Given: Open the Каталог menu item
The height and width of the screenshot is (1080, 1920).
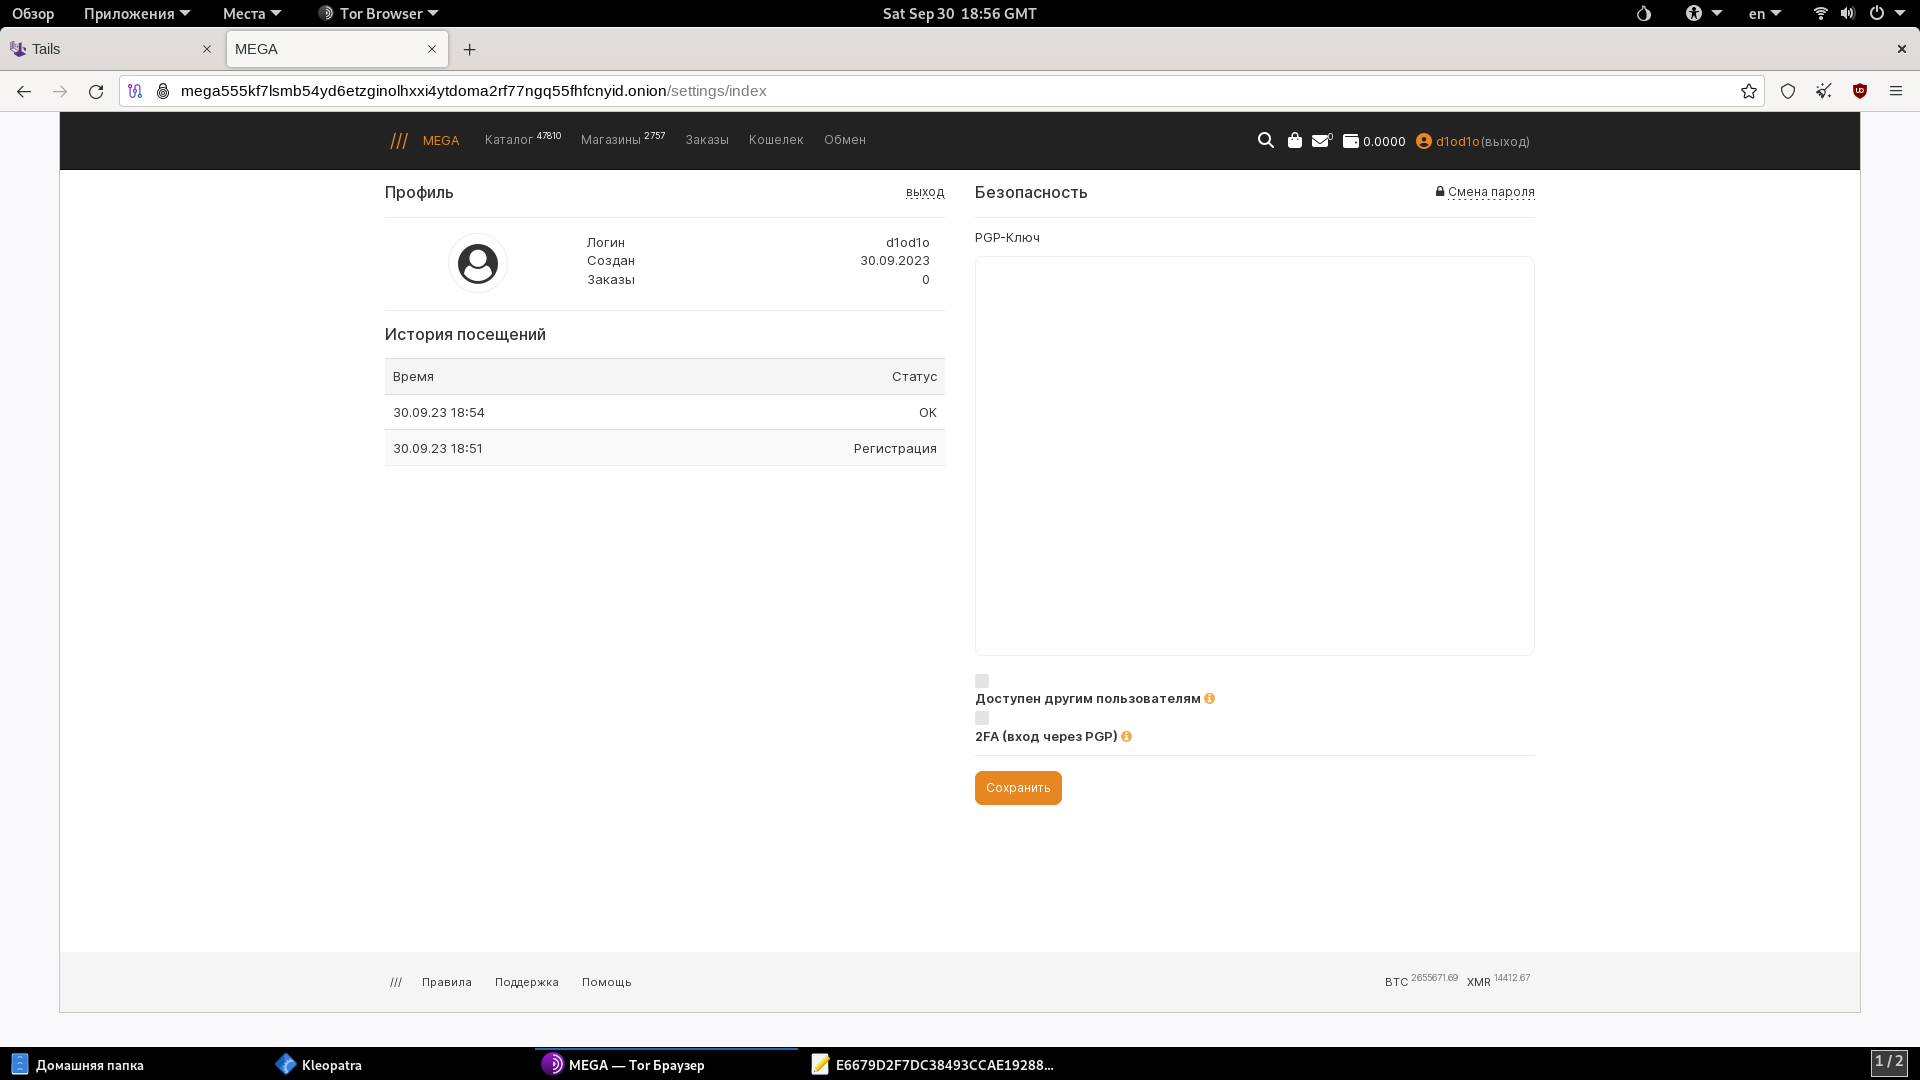Looking at the screenshot, I should pos(509,140).
